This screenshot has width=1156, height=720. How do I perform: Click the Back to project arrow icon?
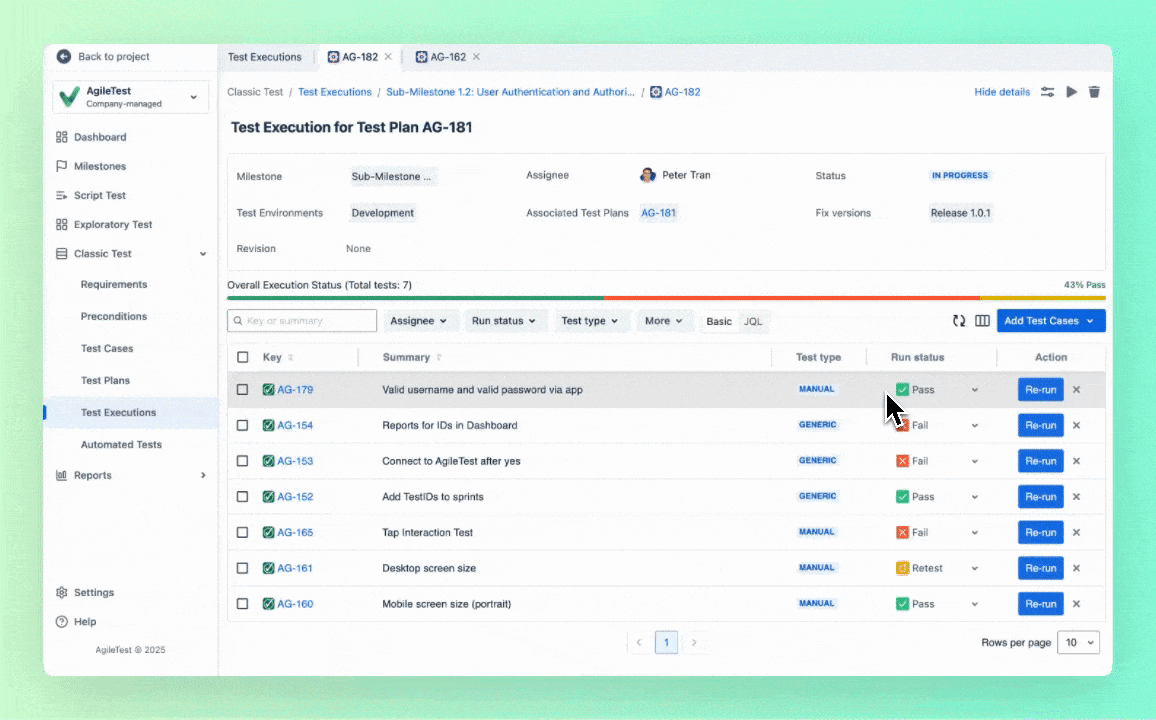(x=64, y=57)
